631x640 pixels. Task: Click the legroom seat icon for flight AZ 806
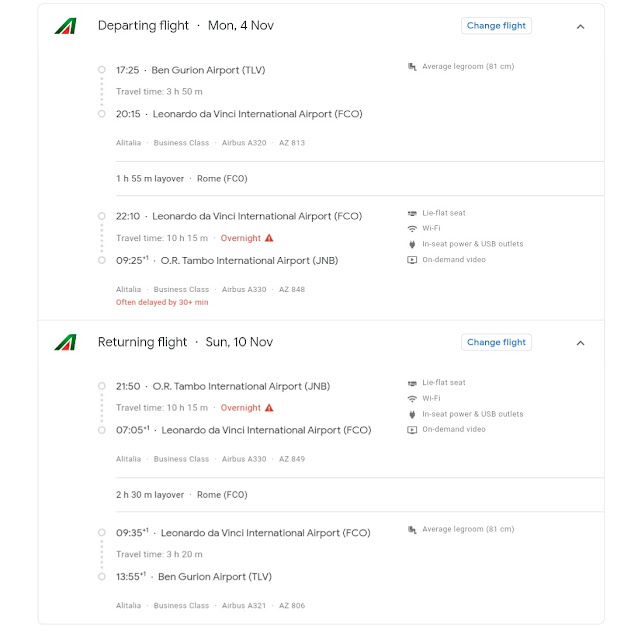pos(412,529)
